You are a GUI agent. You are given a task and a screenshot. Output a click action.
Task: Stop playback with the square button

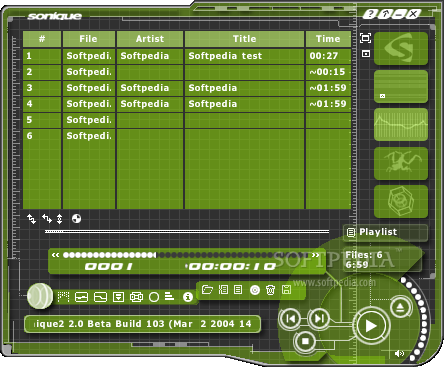coord(305,341)
